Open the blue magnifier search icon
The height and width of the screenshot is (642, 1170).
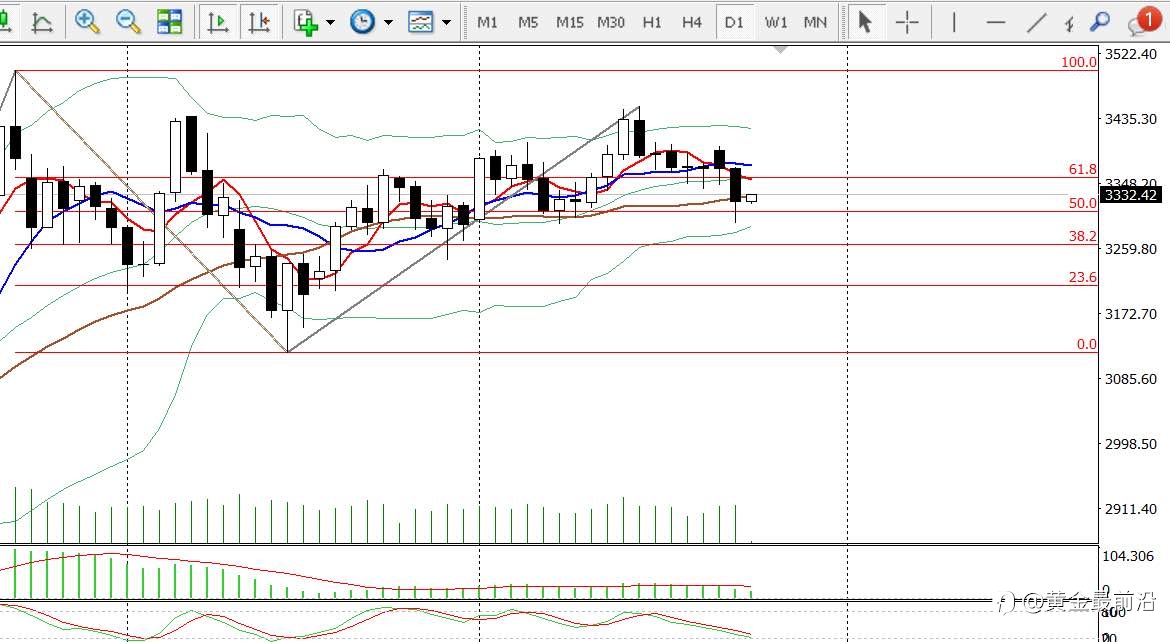point(1100,22)
